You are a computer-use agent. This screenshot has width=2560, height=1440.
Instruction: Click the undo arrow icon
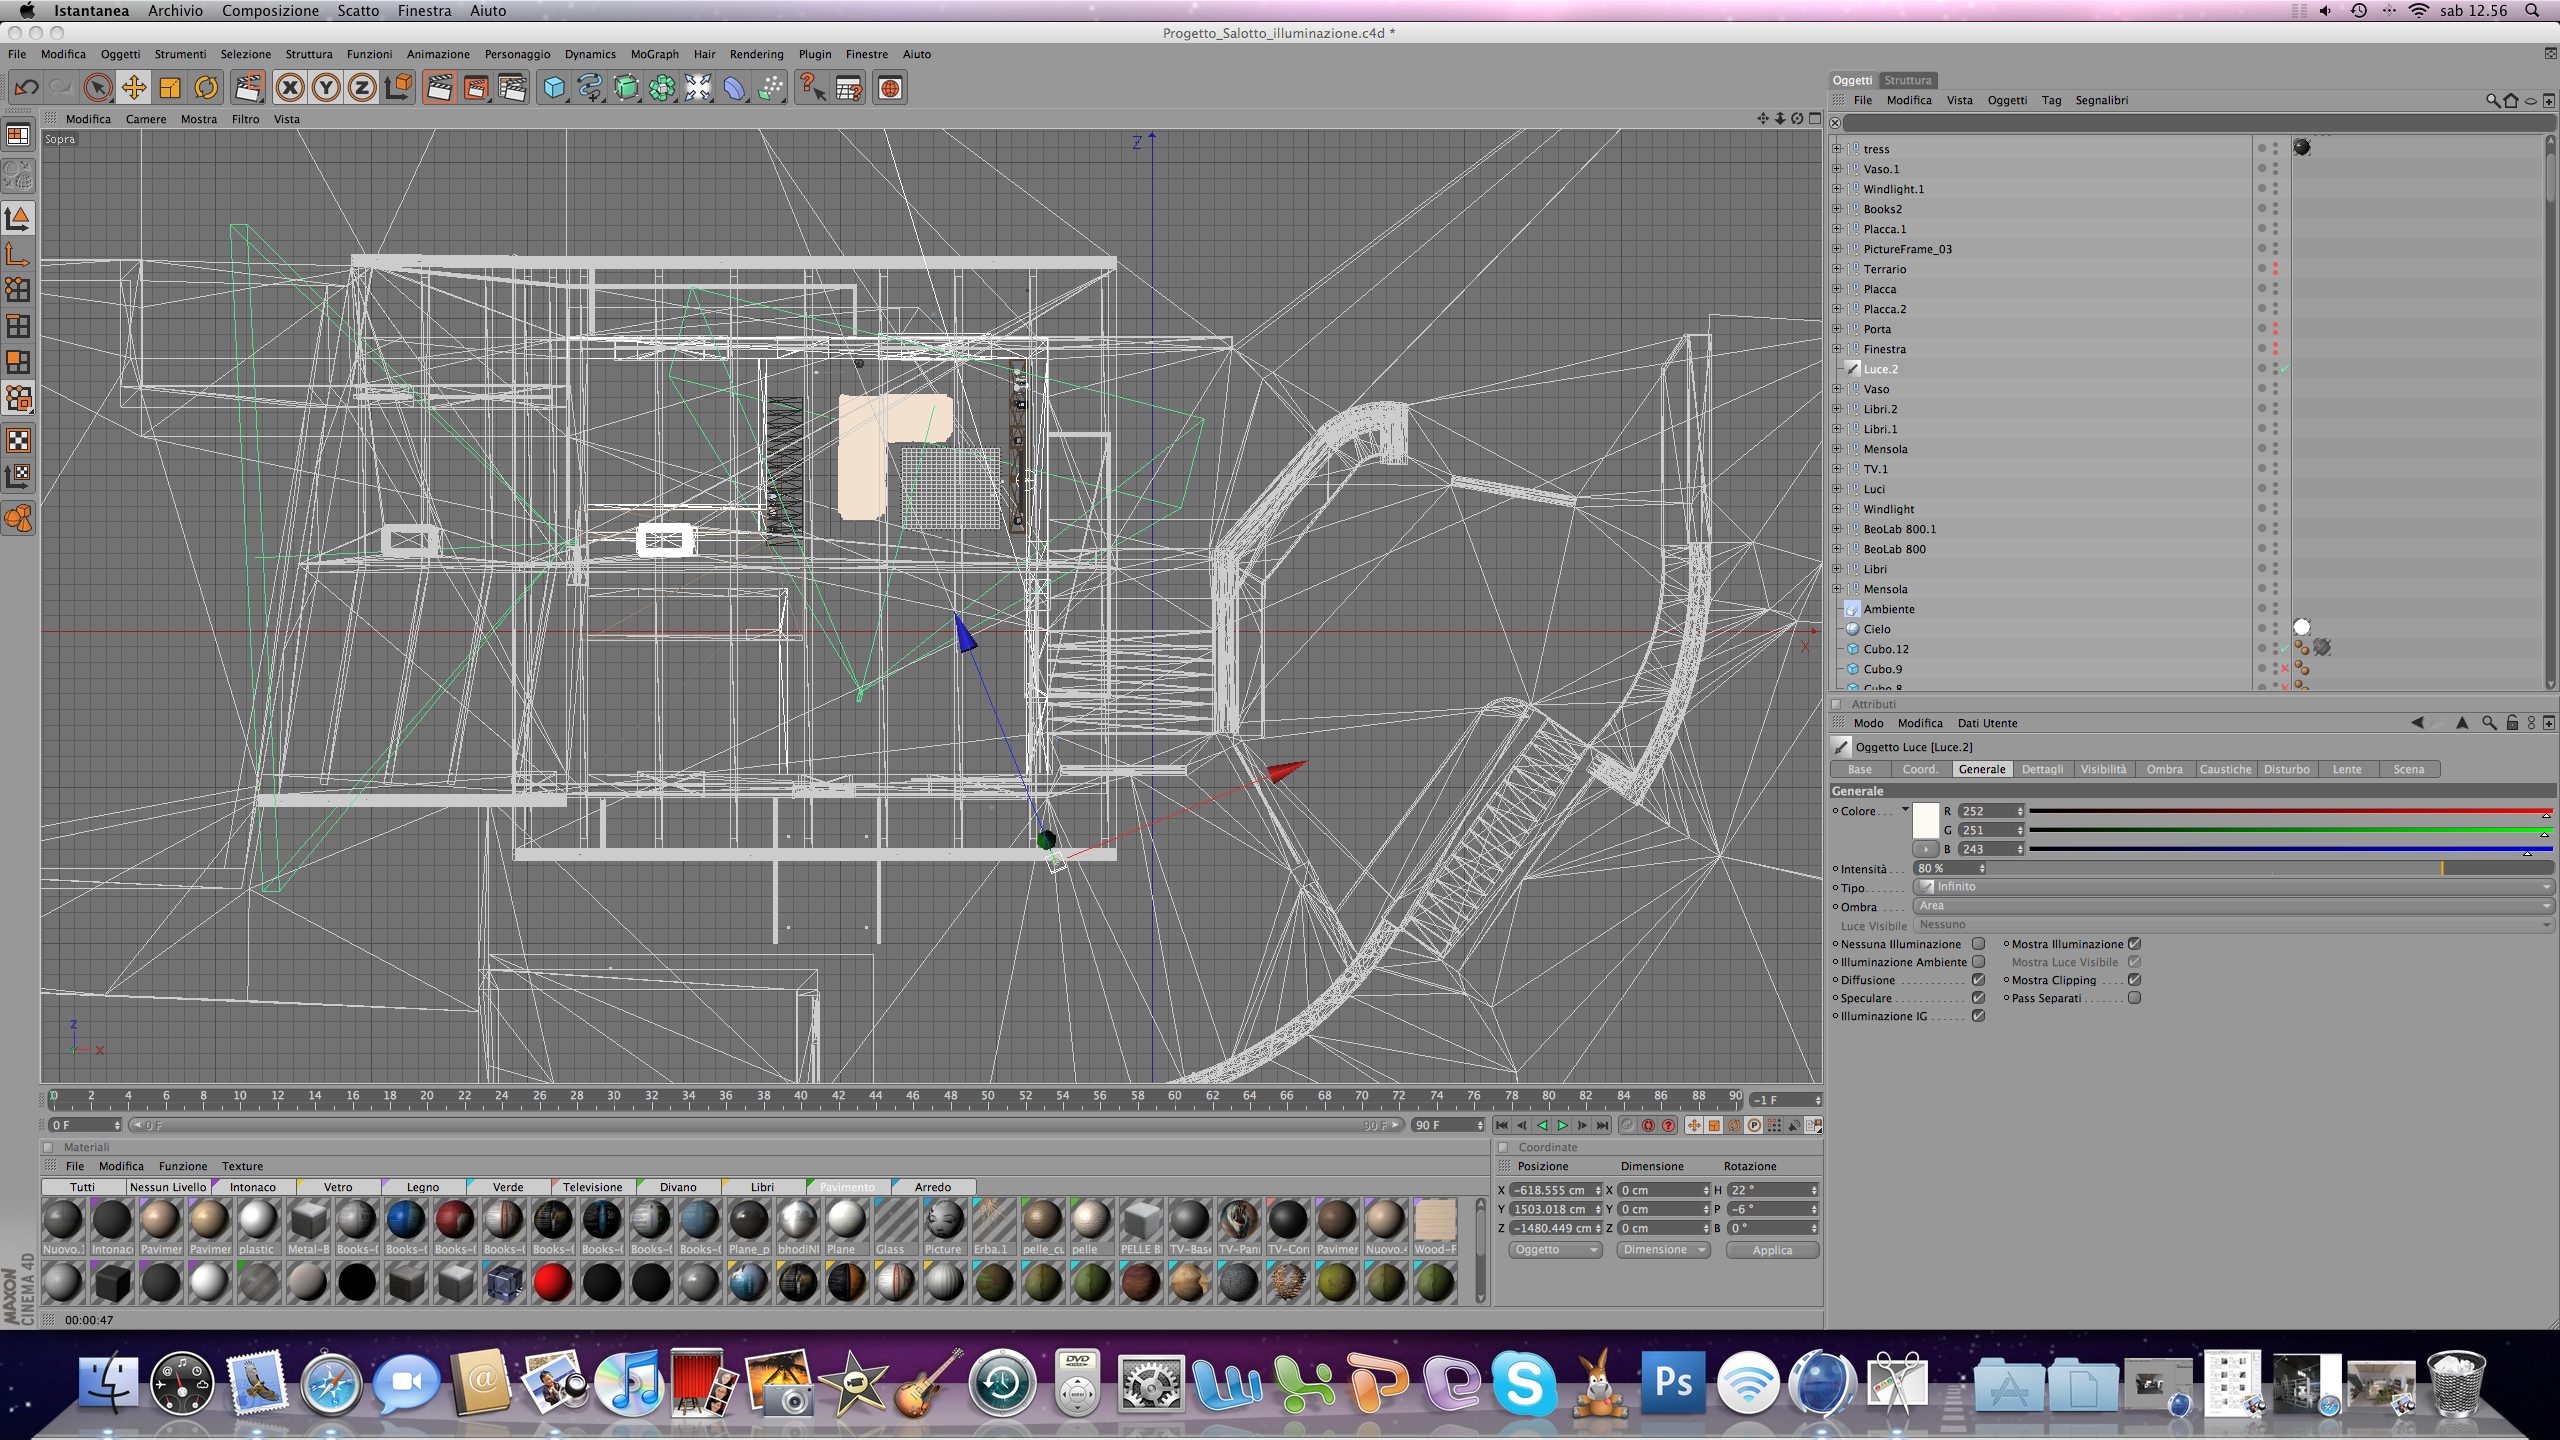coord(27,88)
